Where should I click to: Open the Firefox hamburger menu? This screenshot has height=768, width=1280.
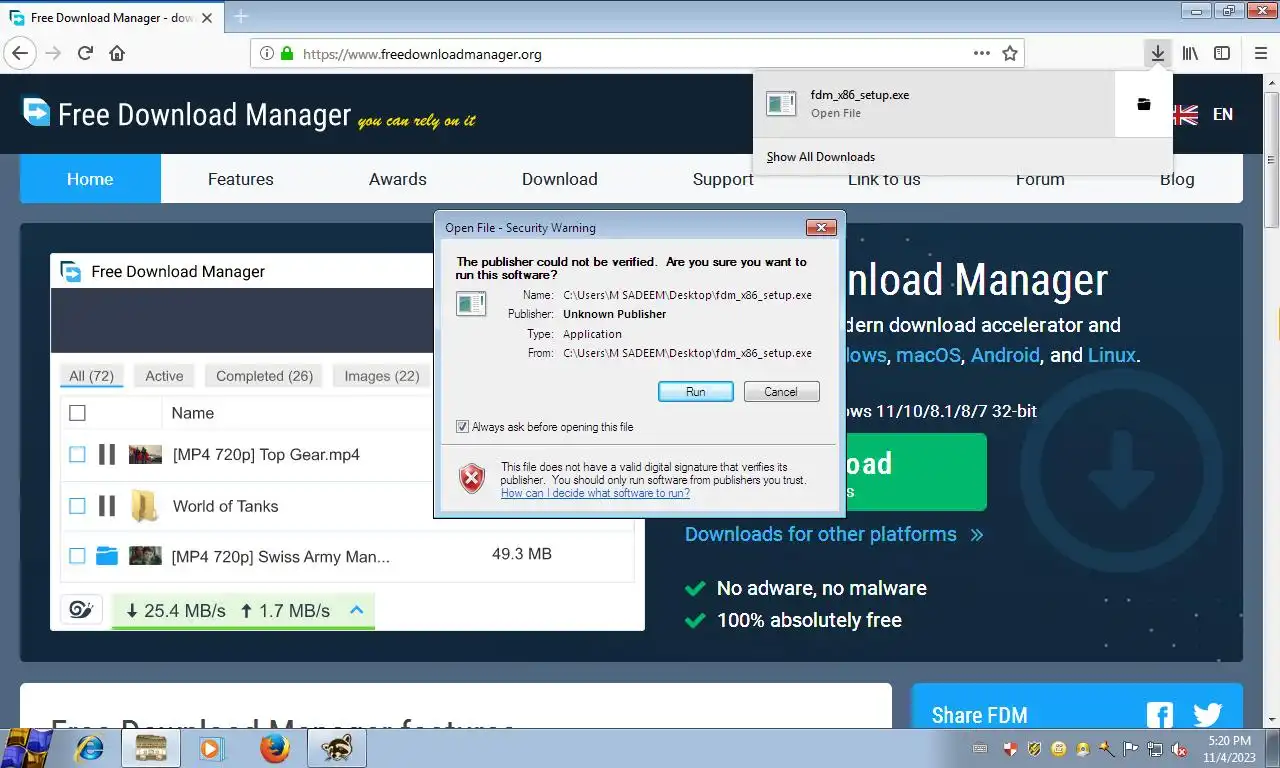tap(1260, 53)
